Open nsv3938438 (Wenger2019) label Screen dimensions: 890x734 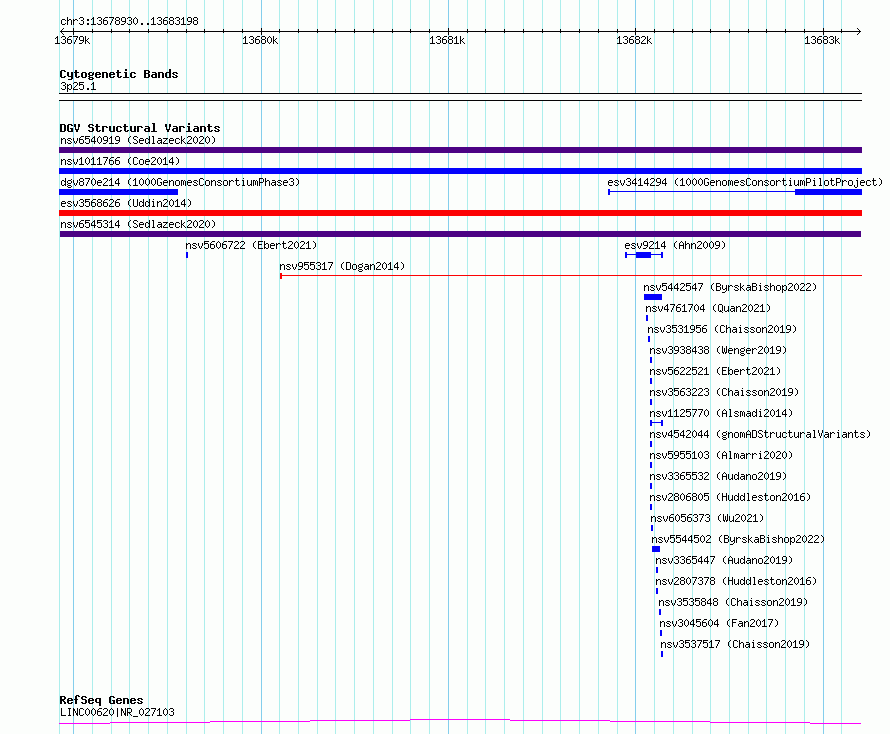[x=718, y=350]
